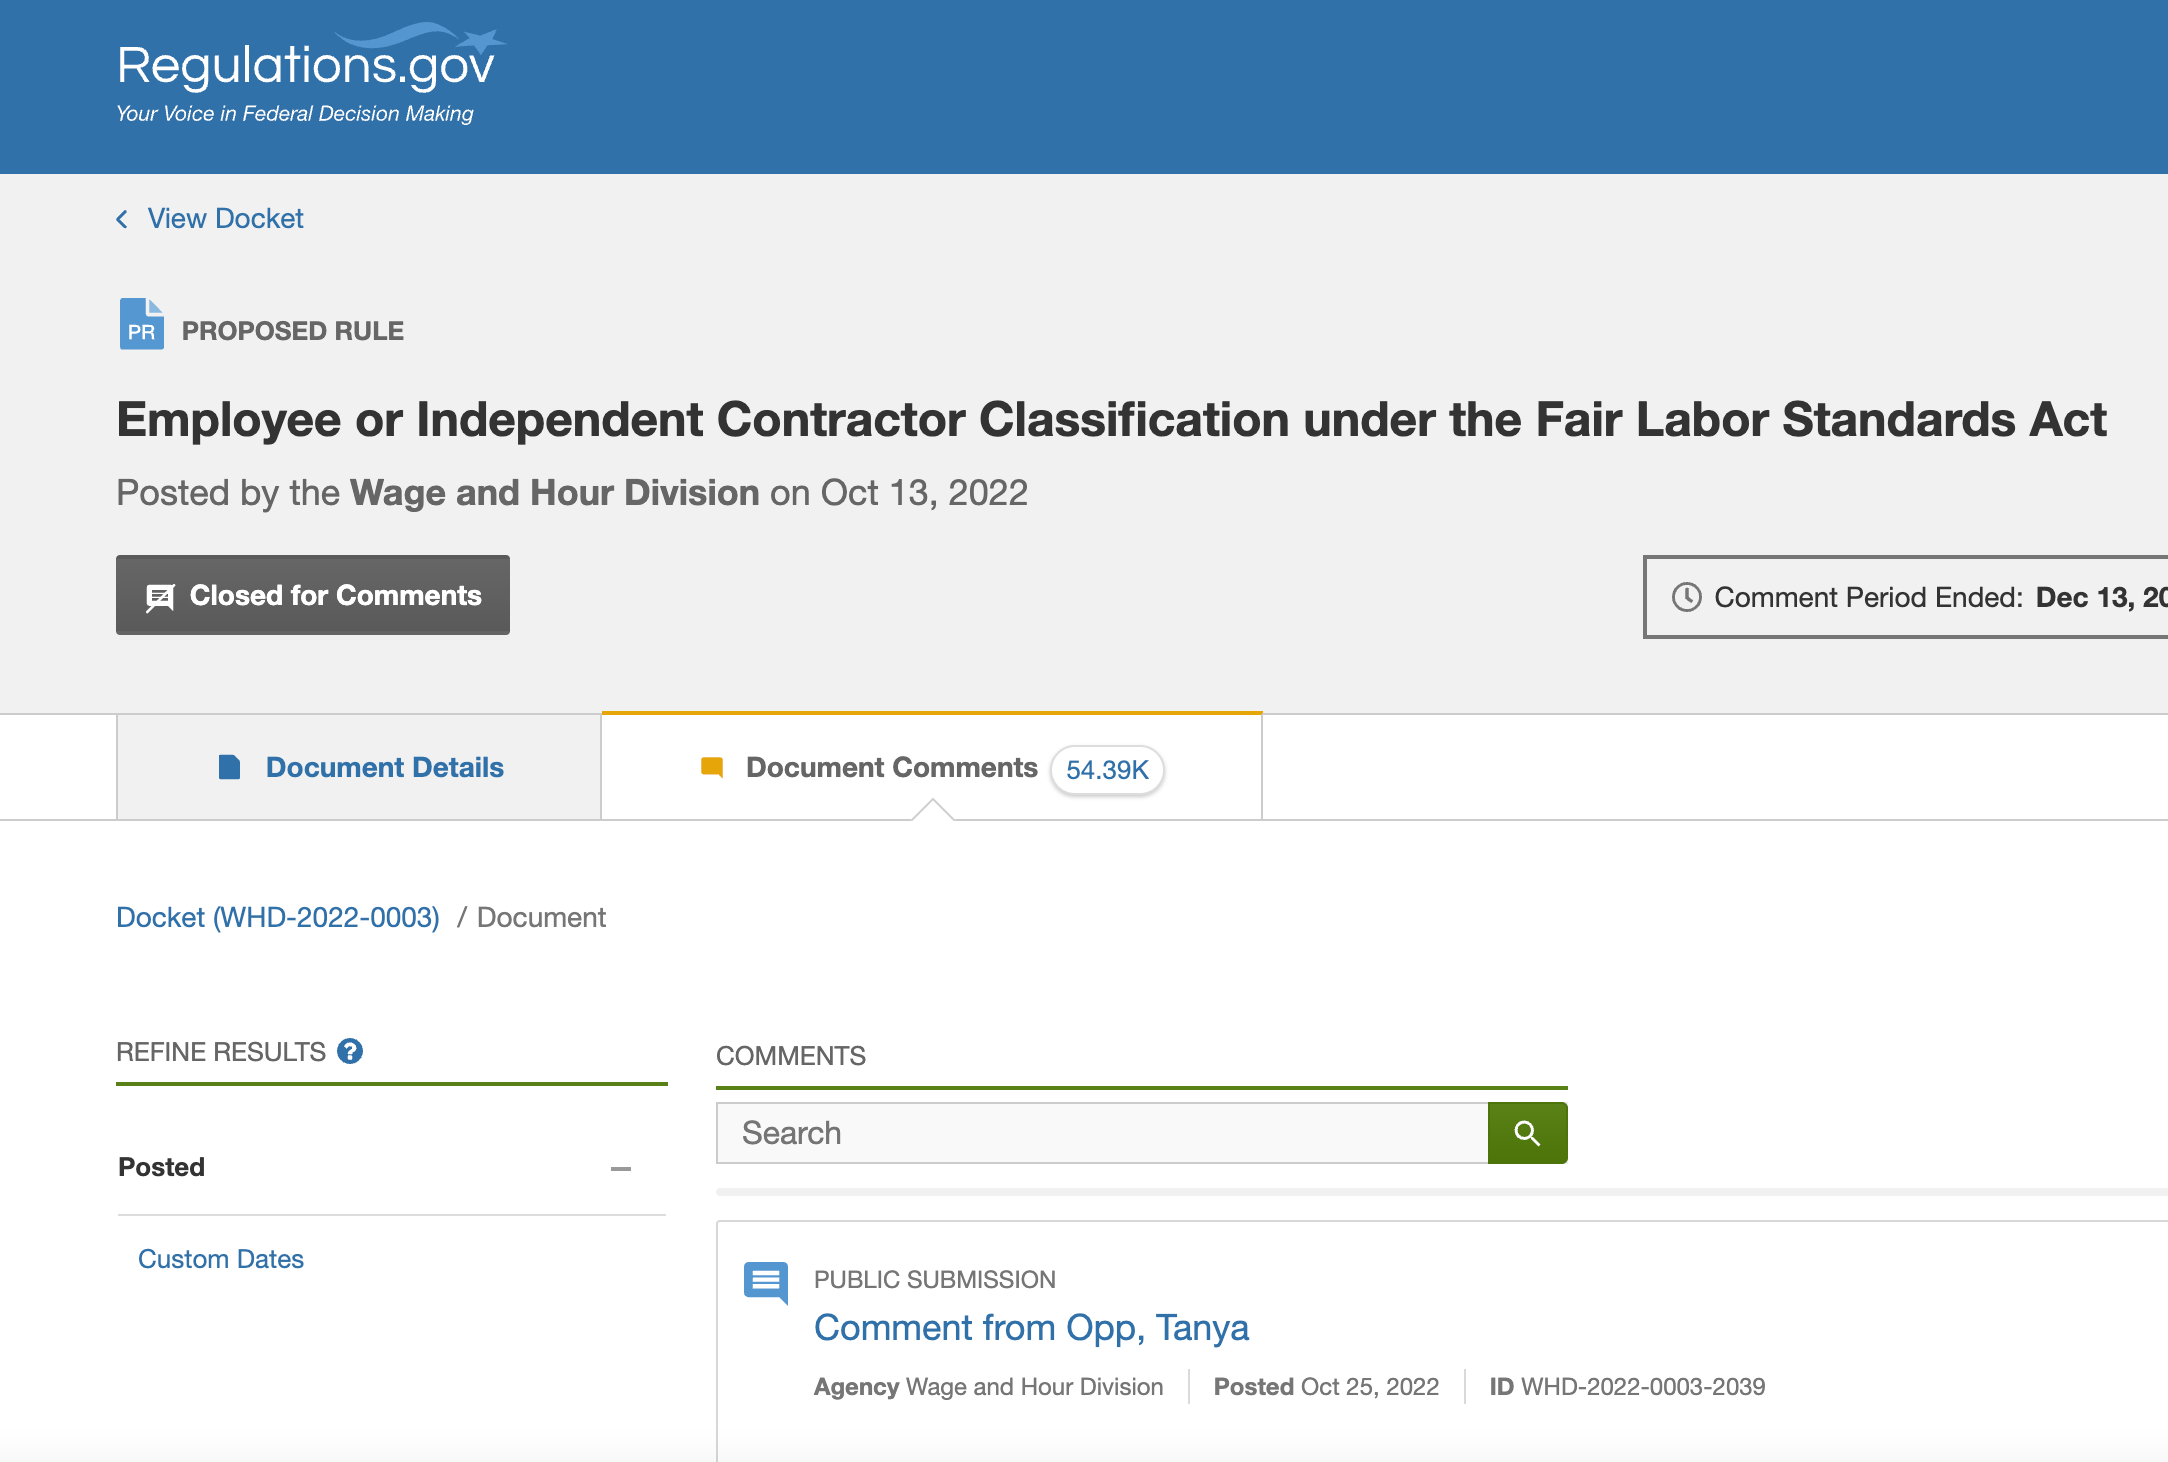Screen dimensions: 2168x1462
Task: Click into the comments Search field
Action: (x=1102, y=1133)
